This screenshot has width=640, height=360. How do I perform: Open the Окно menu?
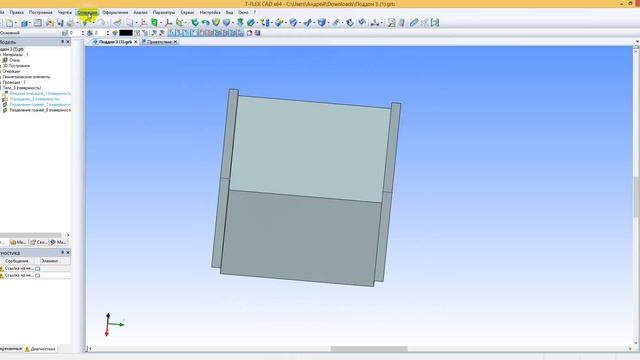point(243,13)
